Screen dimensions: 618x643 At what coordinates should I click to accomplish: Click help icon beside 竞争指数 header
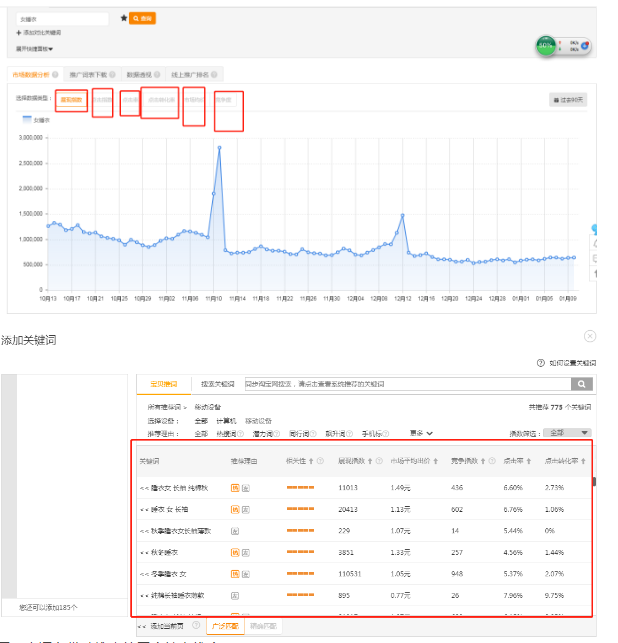click(x=492, y=461)
